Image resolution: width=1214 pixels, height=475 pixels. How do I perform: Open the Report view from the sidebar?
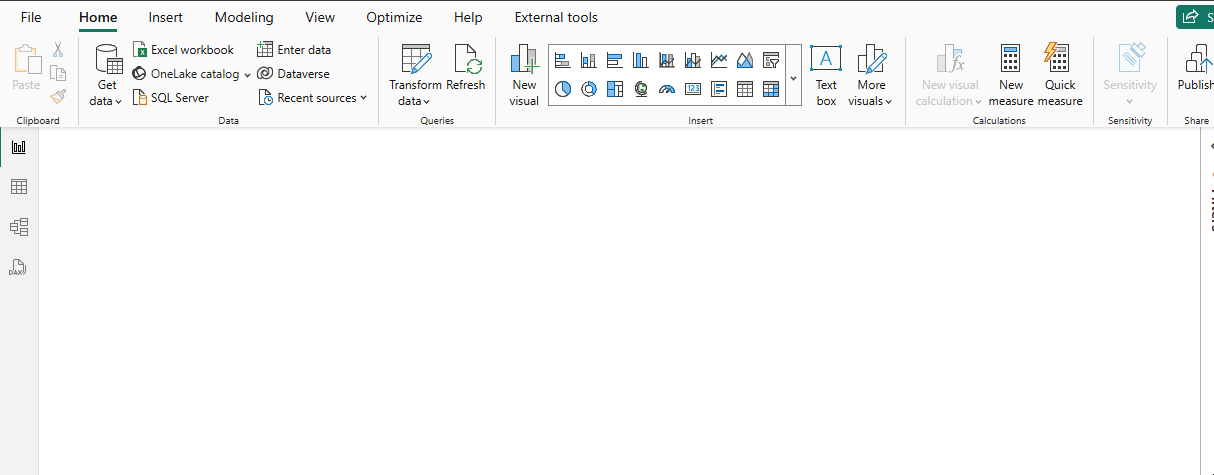(x=19, y=147)
